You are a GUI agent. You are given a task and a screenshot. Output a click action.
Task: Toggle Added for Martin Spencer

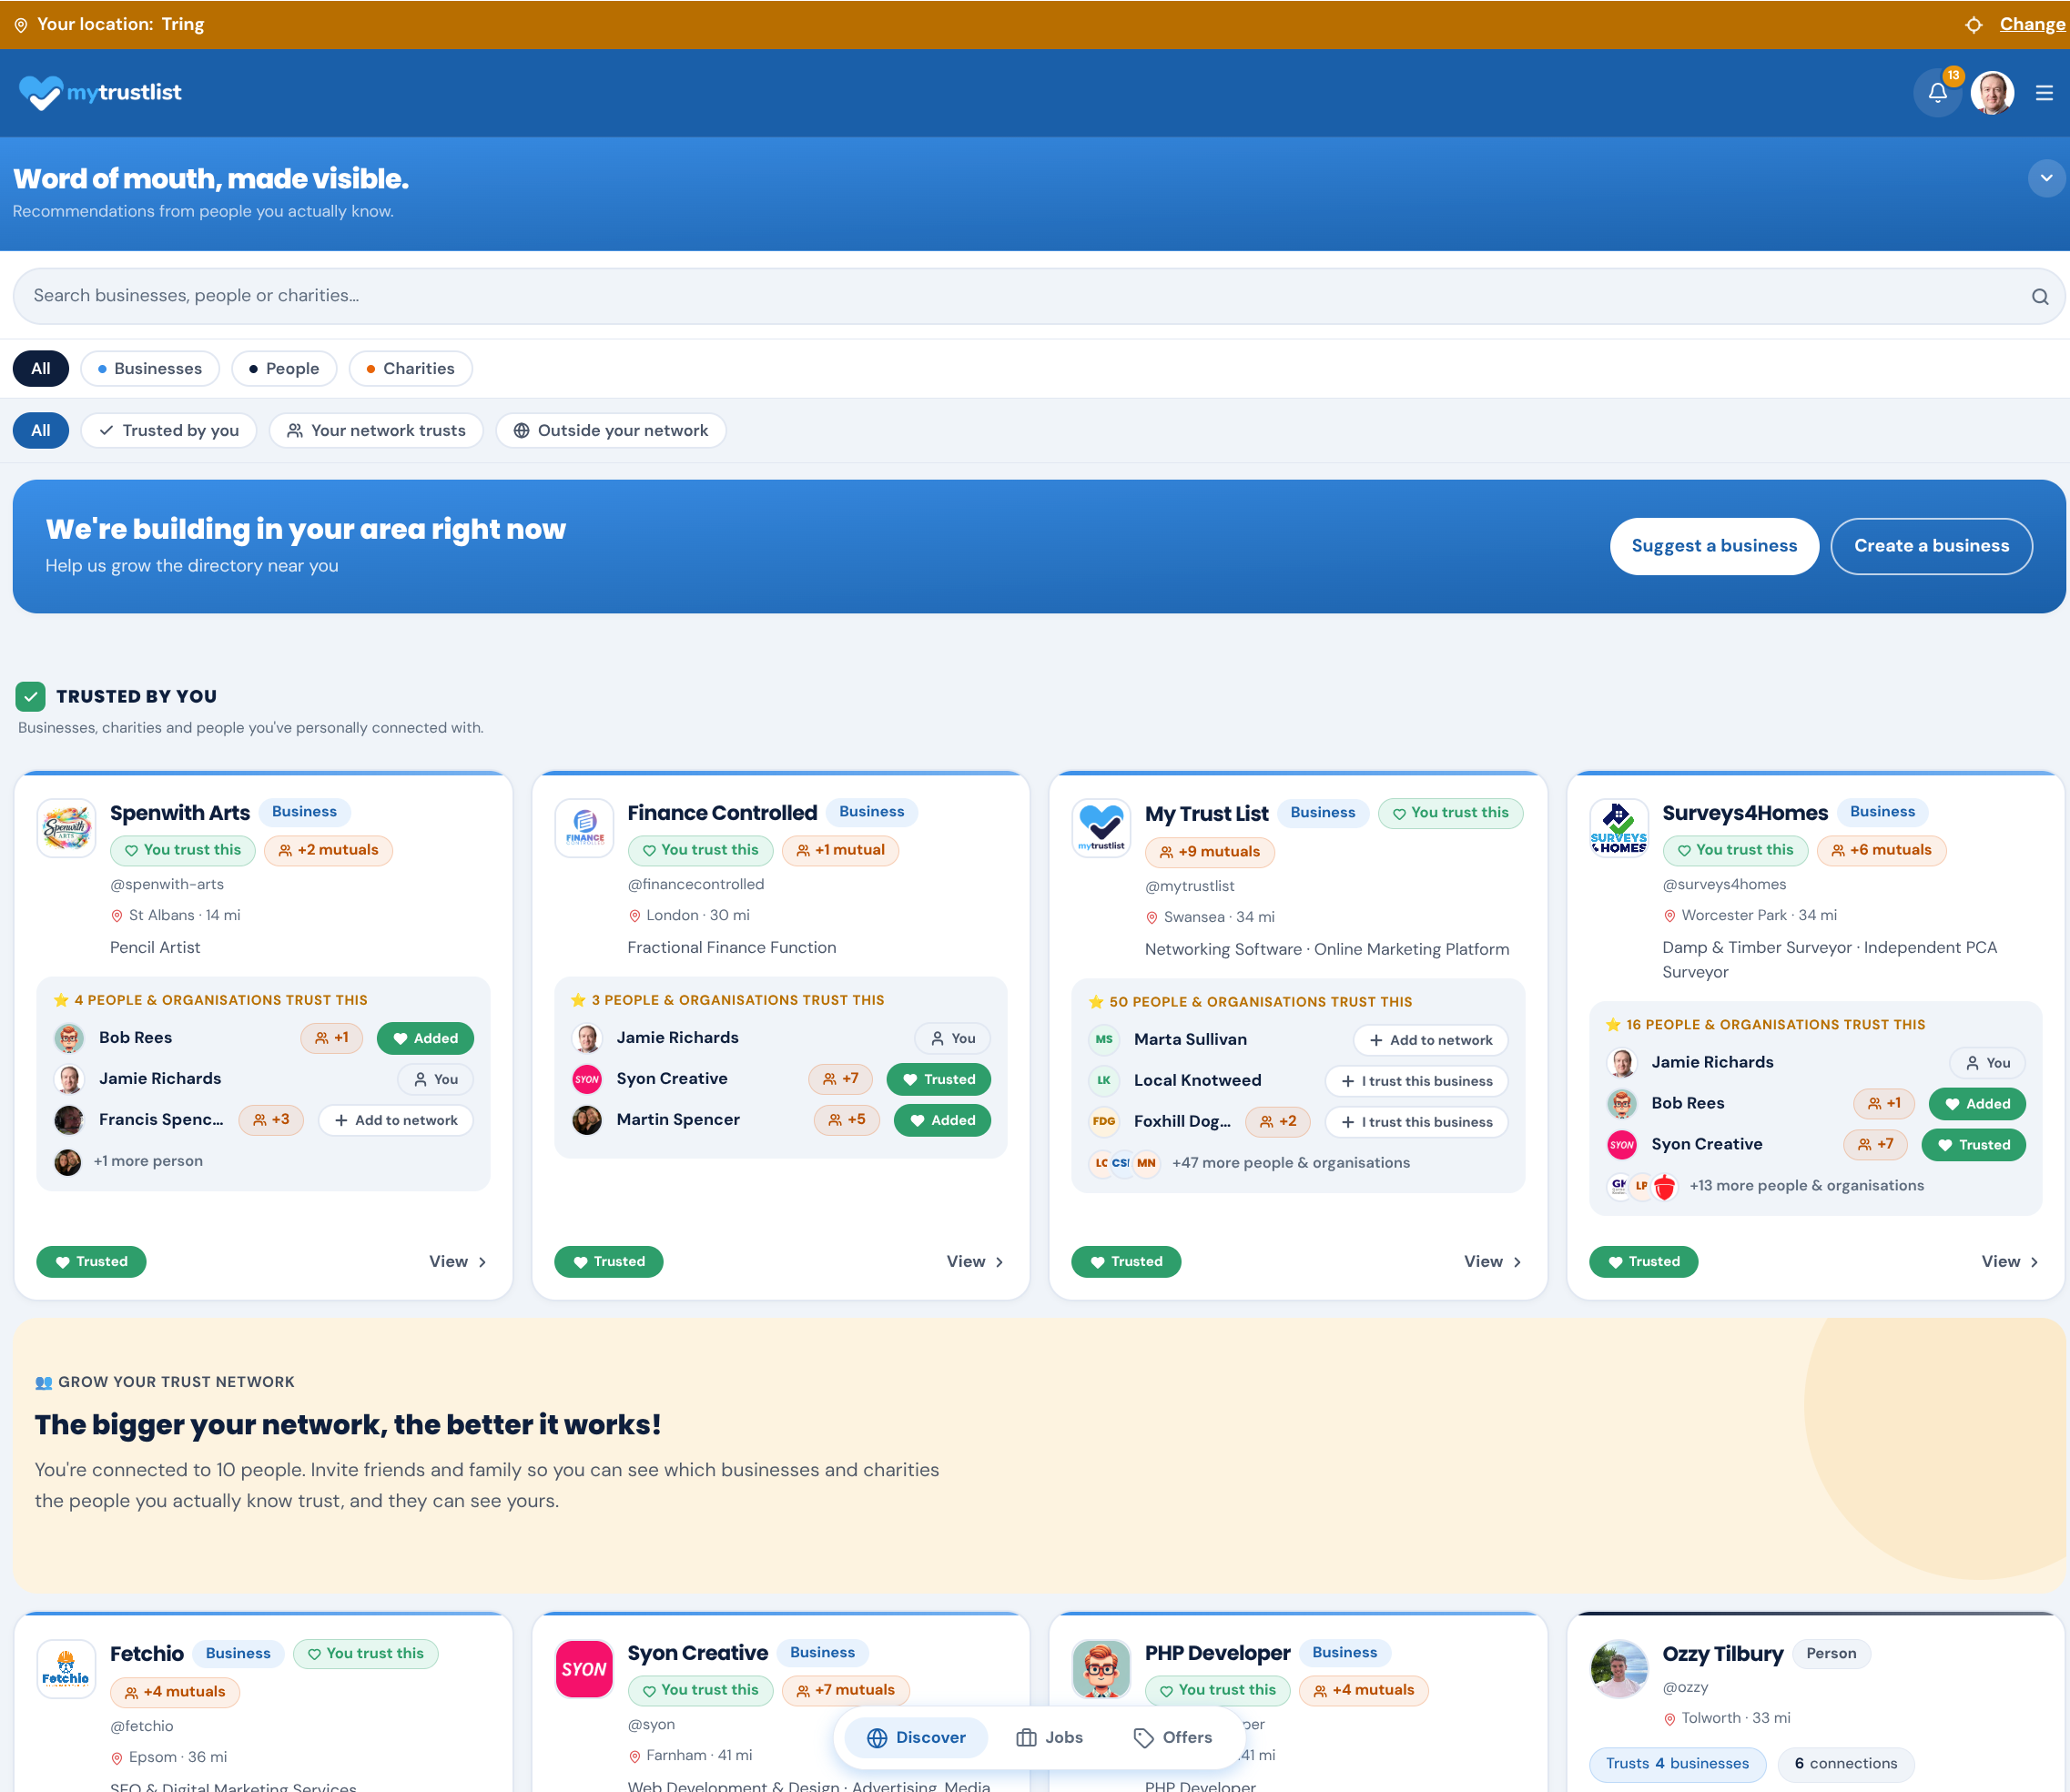pos(942,1121)
